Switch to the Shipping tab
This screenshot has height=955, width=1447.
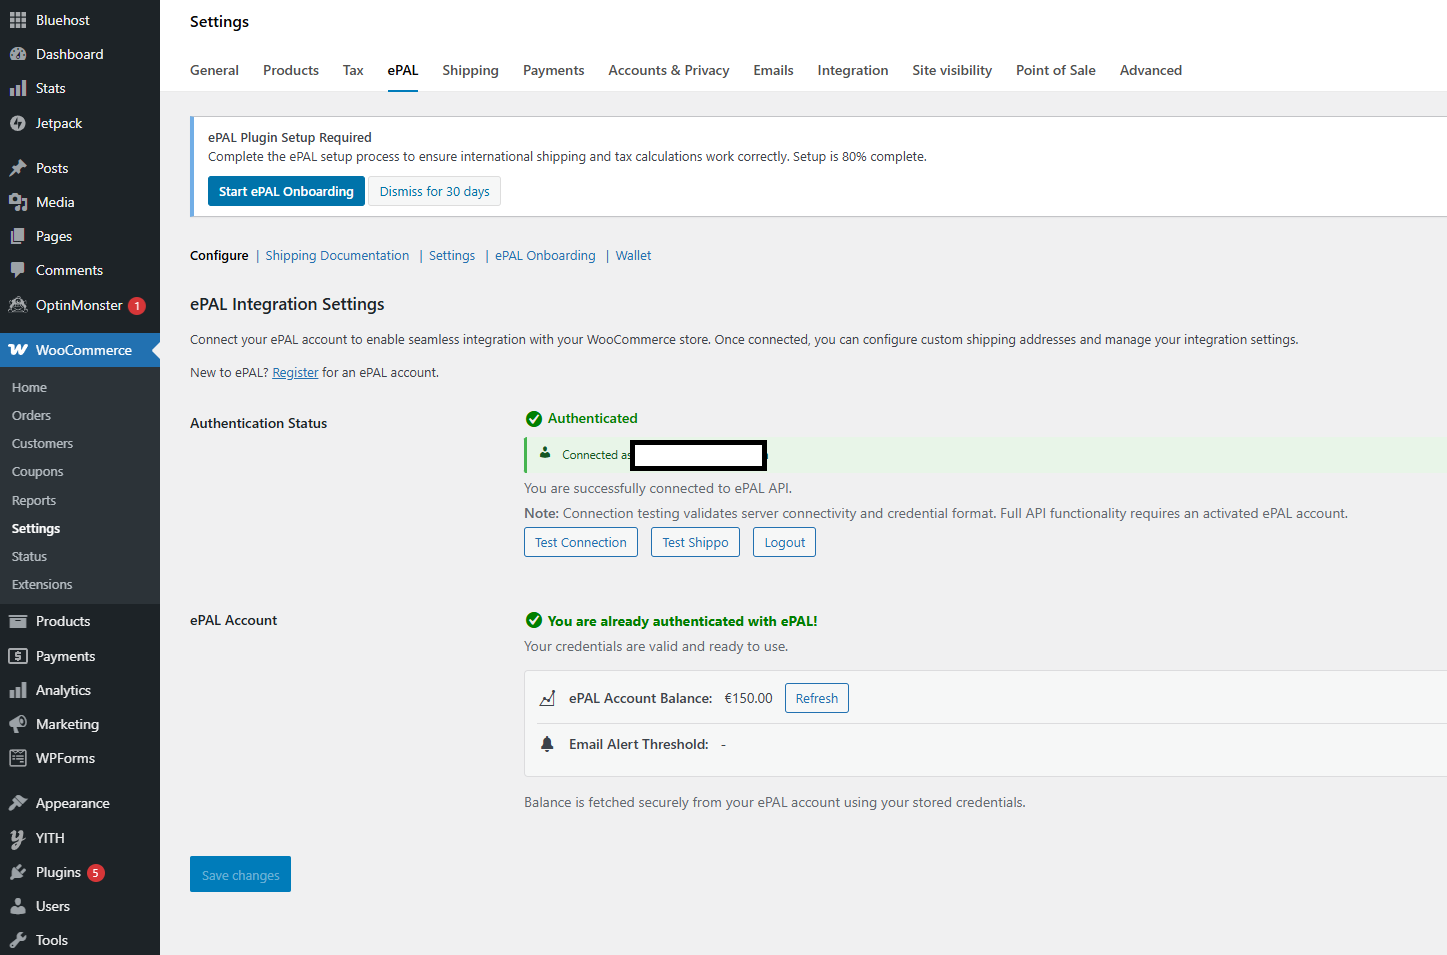tap(470, 70)
